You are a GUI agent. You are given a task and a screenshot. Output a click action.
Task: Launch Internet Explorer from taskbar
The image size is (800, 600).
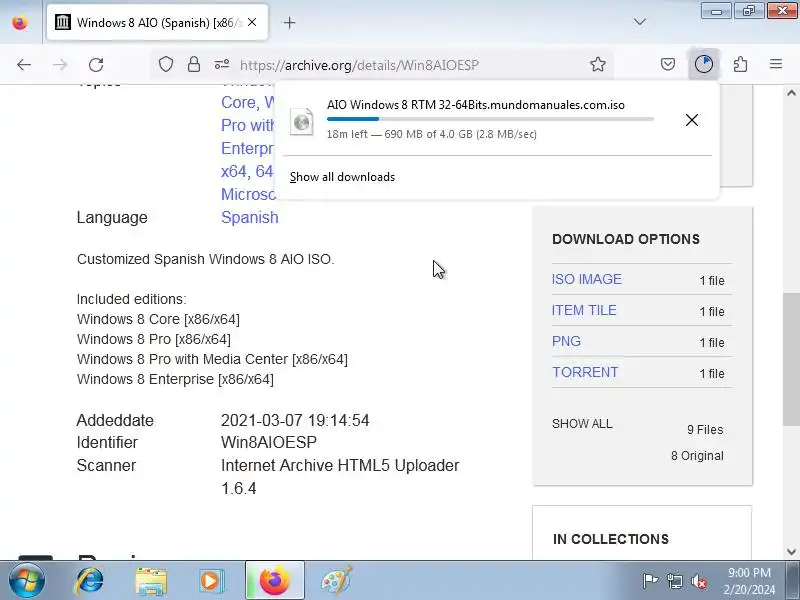pos(89,581)
